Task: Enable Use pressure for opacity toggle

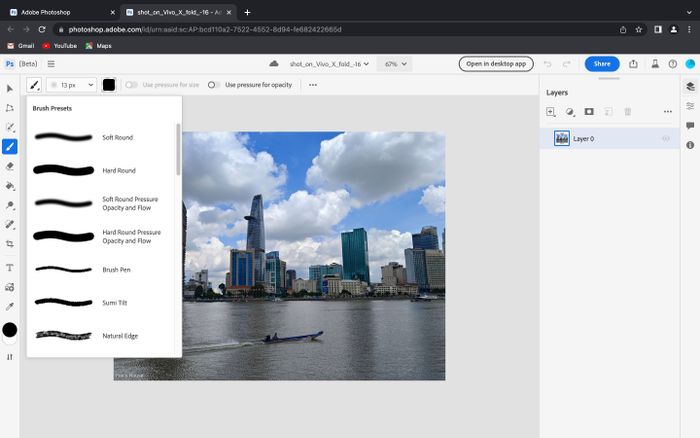Action: [x=214, y=85]
